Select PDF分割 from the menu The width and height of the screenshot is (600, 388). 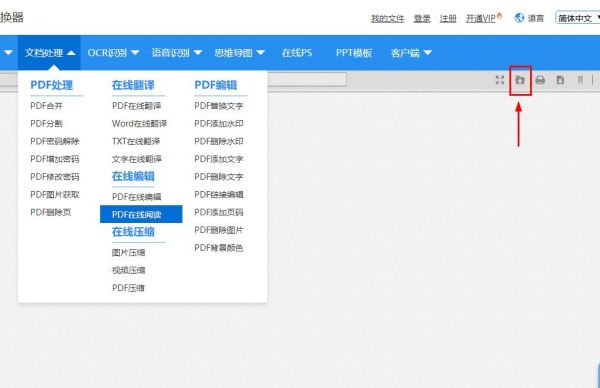[x=46, y=124]
